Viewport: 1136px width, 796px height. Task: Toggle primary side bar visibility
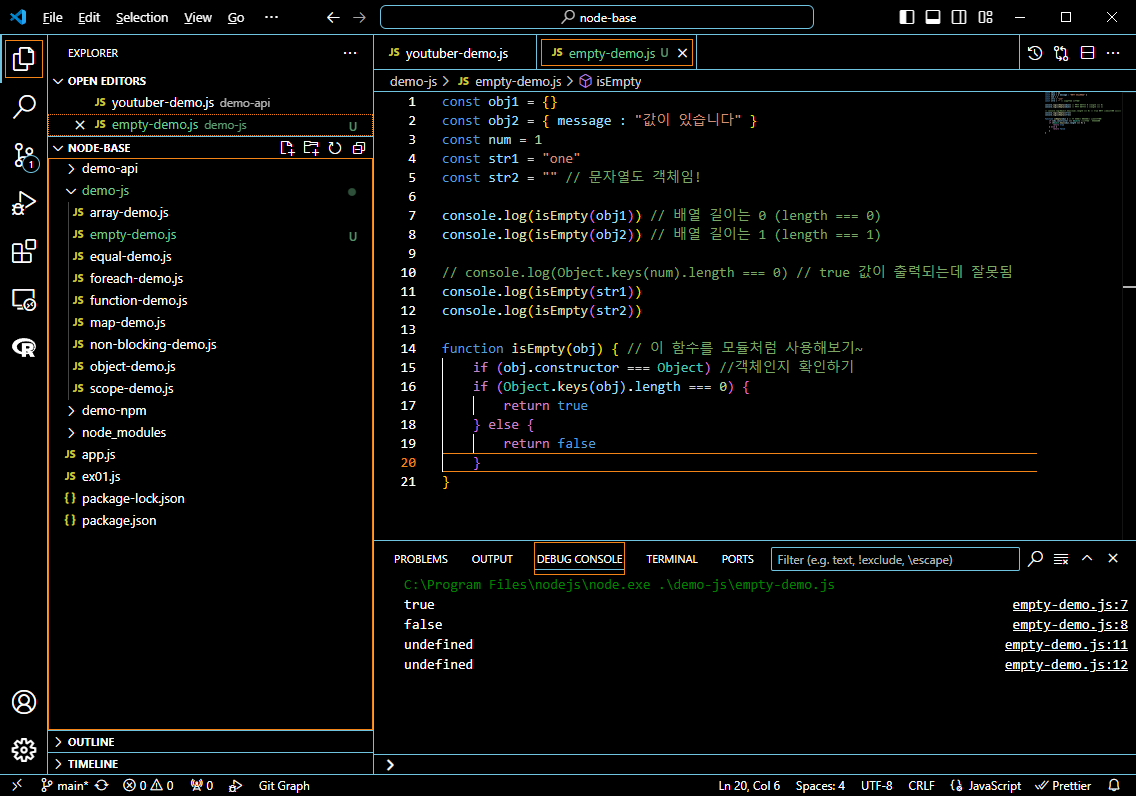click(x=907, y=17)
